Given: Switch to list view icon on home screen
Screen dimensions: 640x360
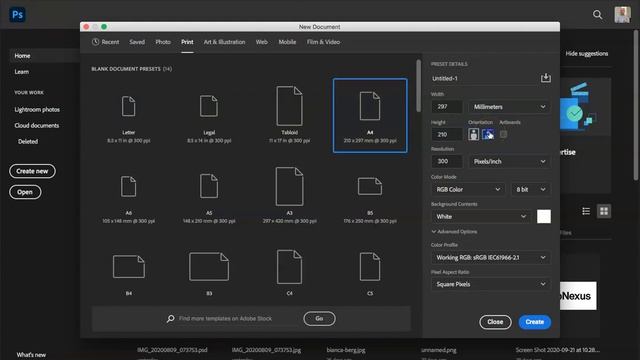Looking at the screenshot, I should point(586,211).
